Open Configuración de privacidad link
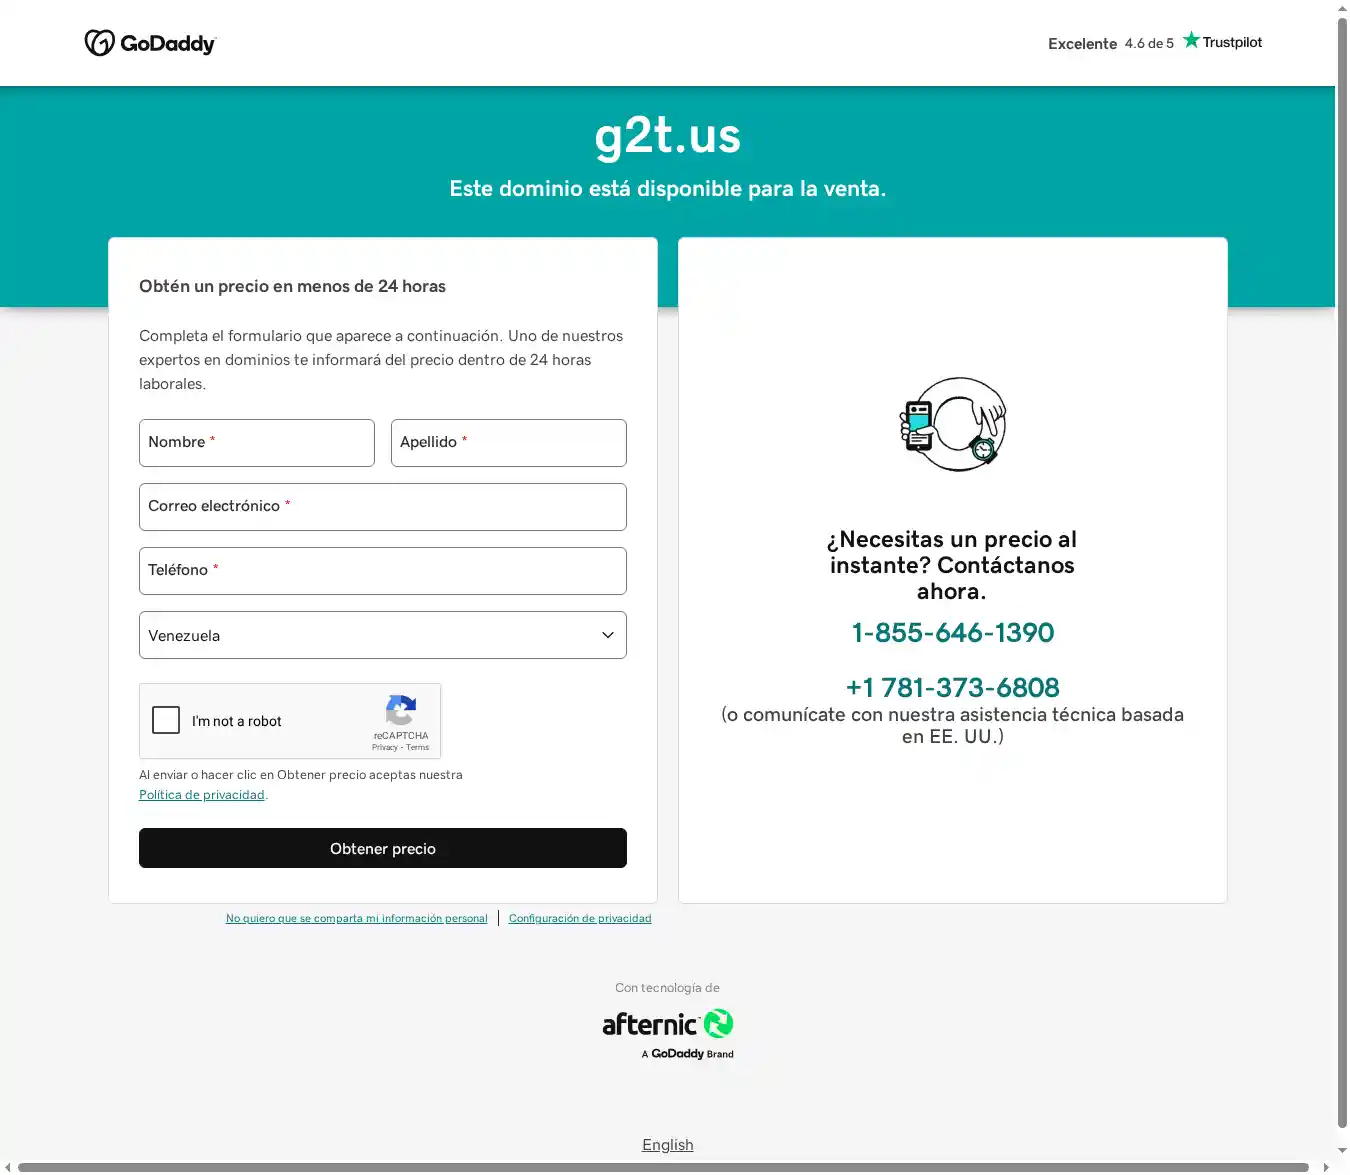 point(580,918)
